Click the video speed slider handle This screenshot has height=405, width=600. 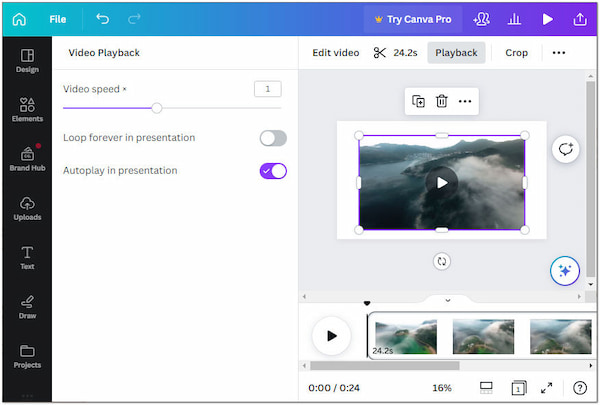[x=157, y=108]
